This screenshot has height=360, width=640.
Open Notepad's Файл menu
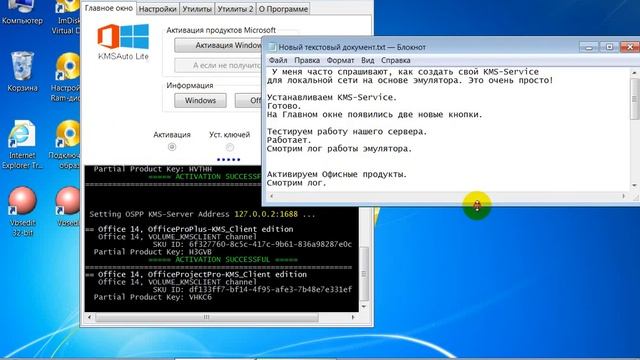pyautogui.click(x=278, y=60)
